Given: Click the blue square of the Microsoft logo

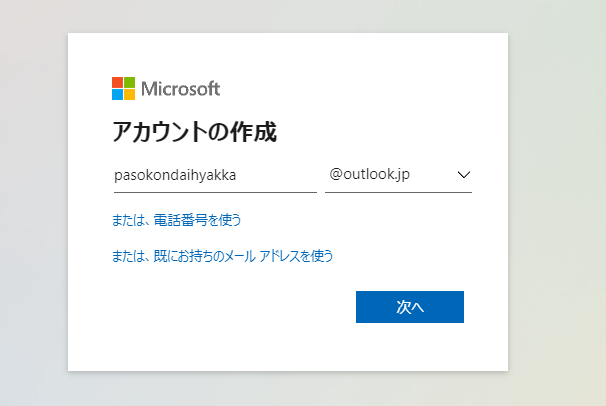Looking at the screenshot, I should click(x=117, y=95).
